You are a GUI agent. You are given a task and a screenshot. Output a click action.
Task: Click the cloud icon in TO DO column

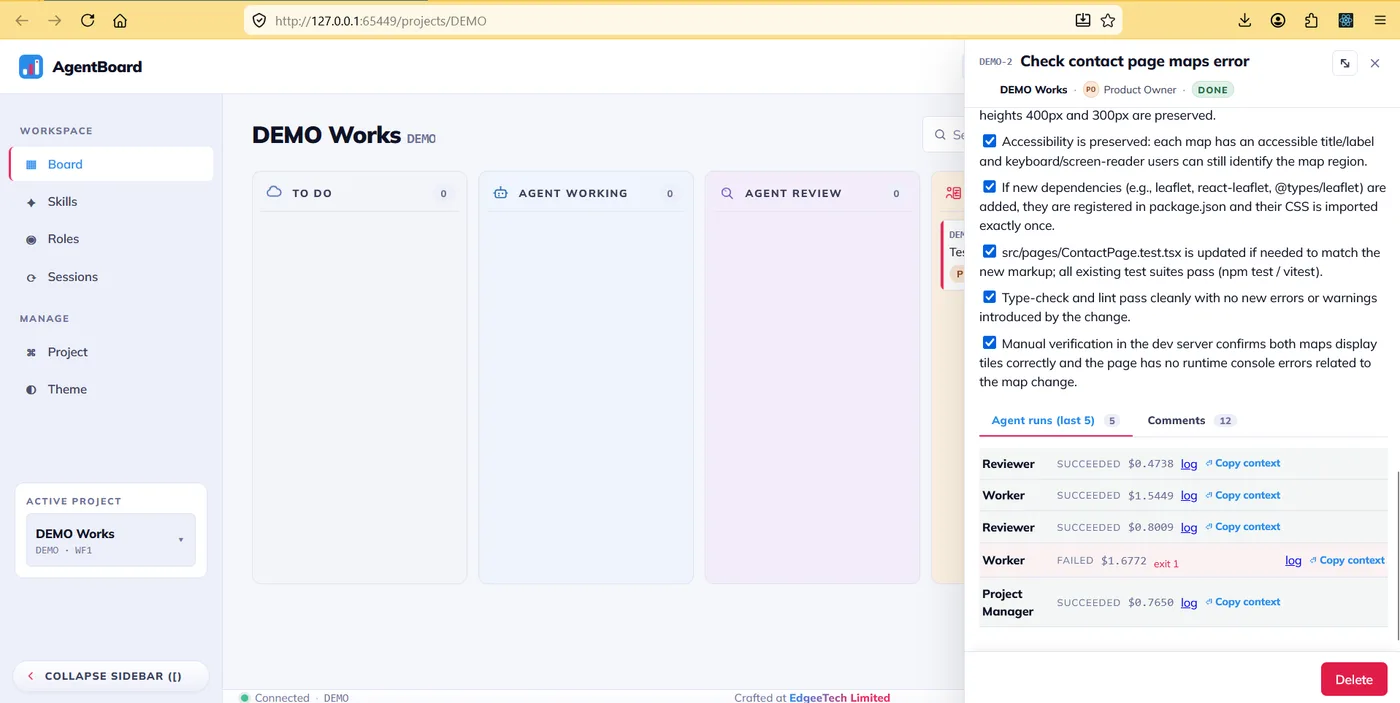tap(274, 192)
